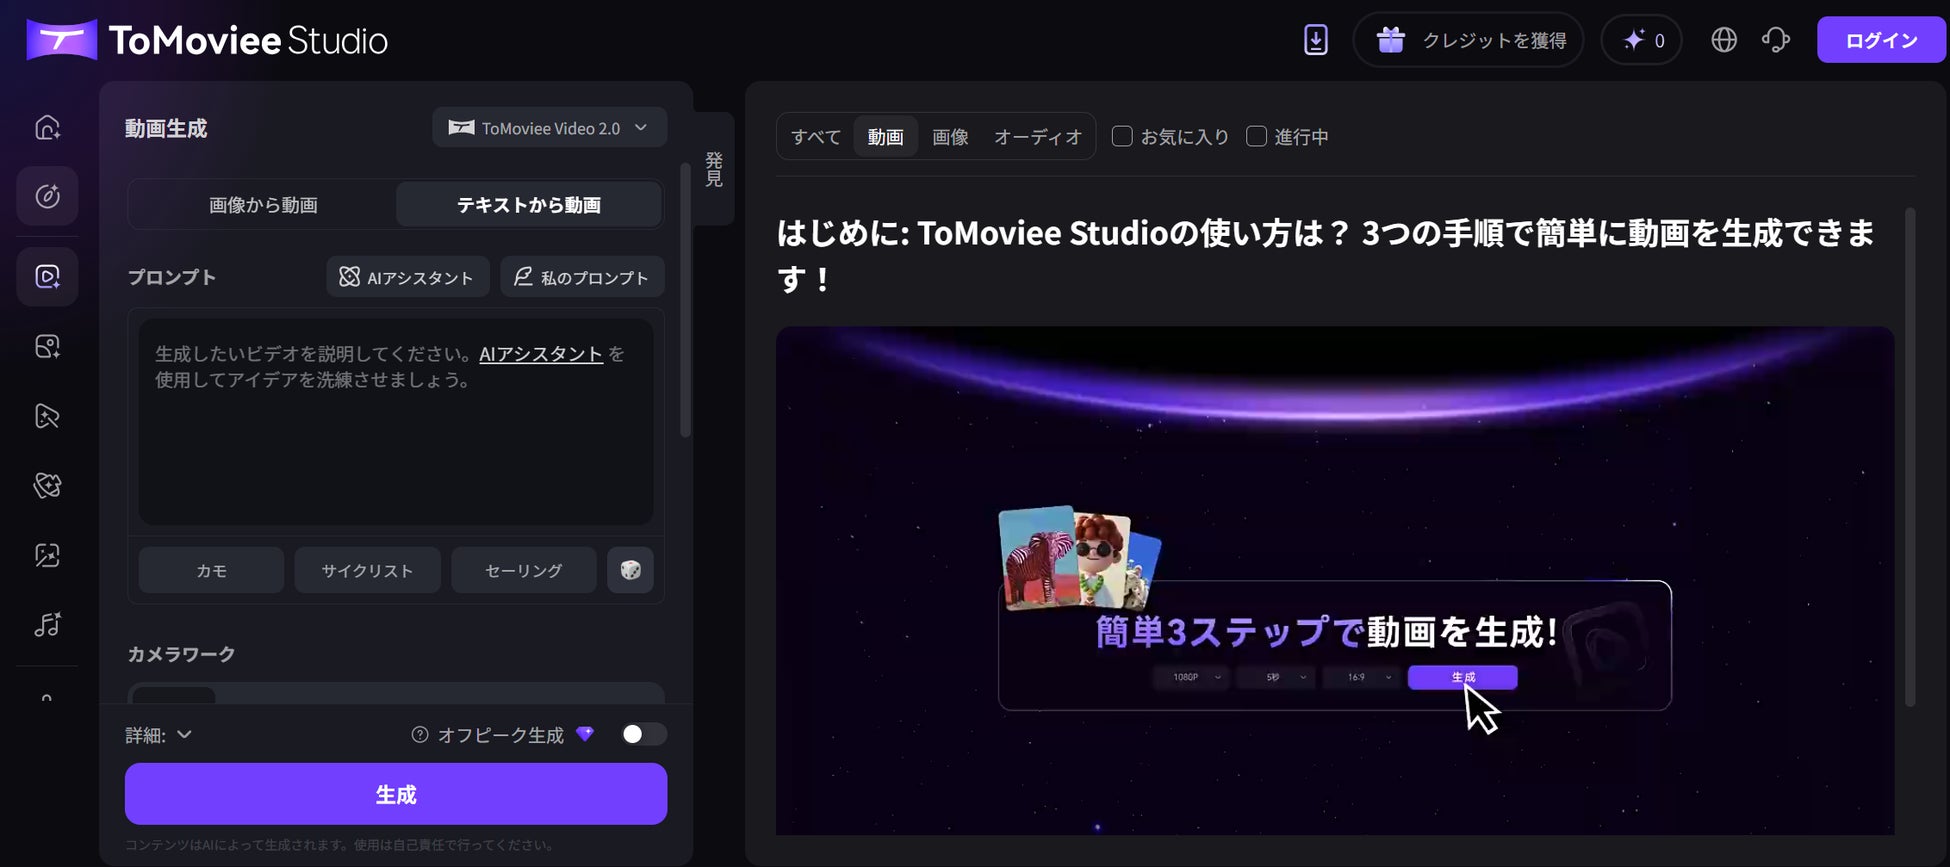Click the dice random prompt icon

(631, 570)
